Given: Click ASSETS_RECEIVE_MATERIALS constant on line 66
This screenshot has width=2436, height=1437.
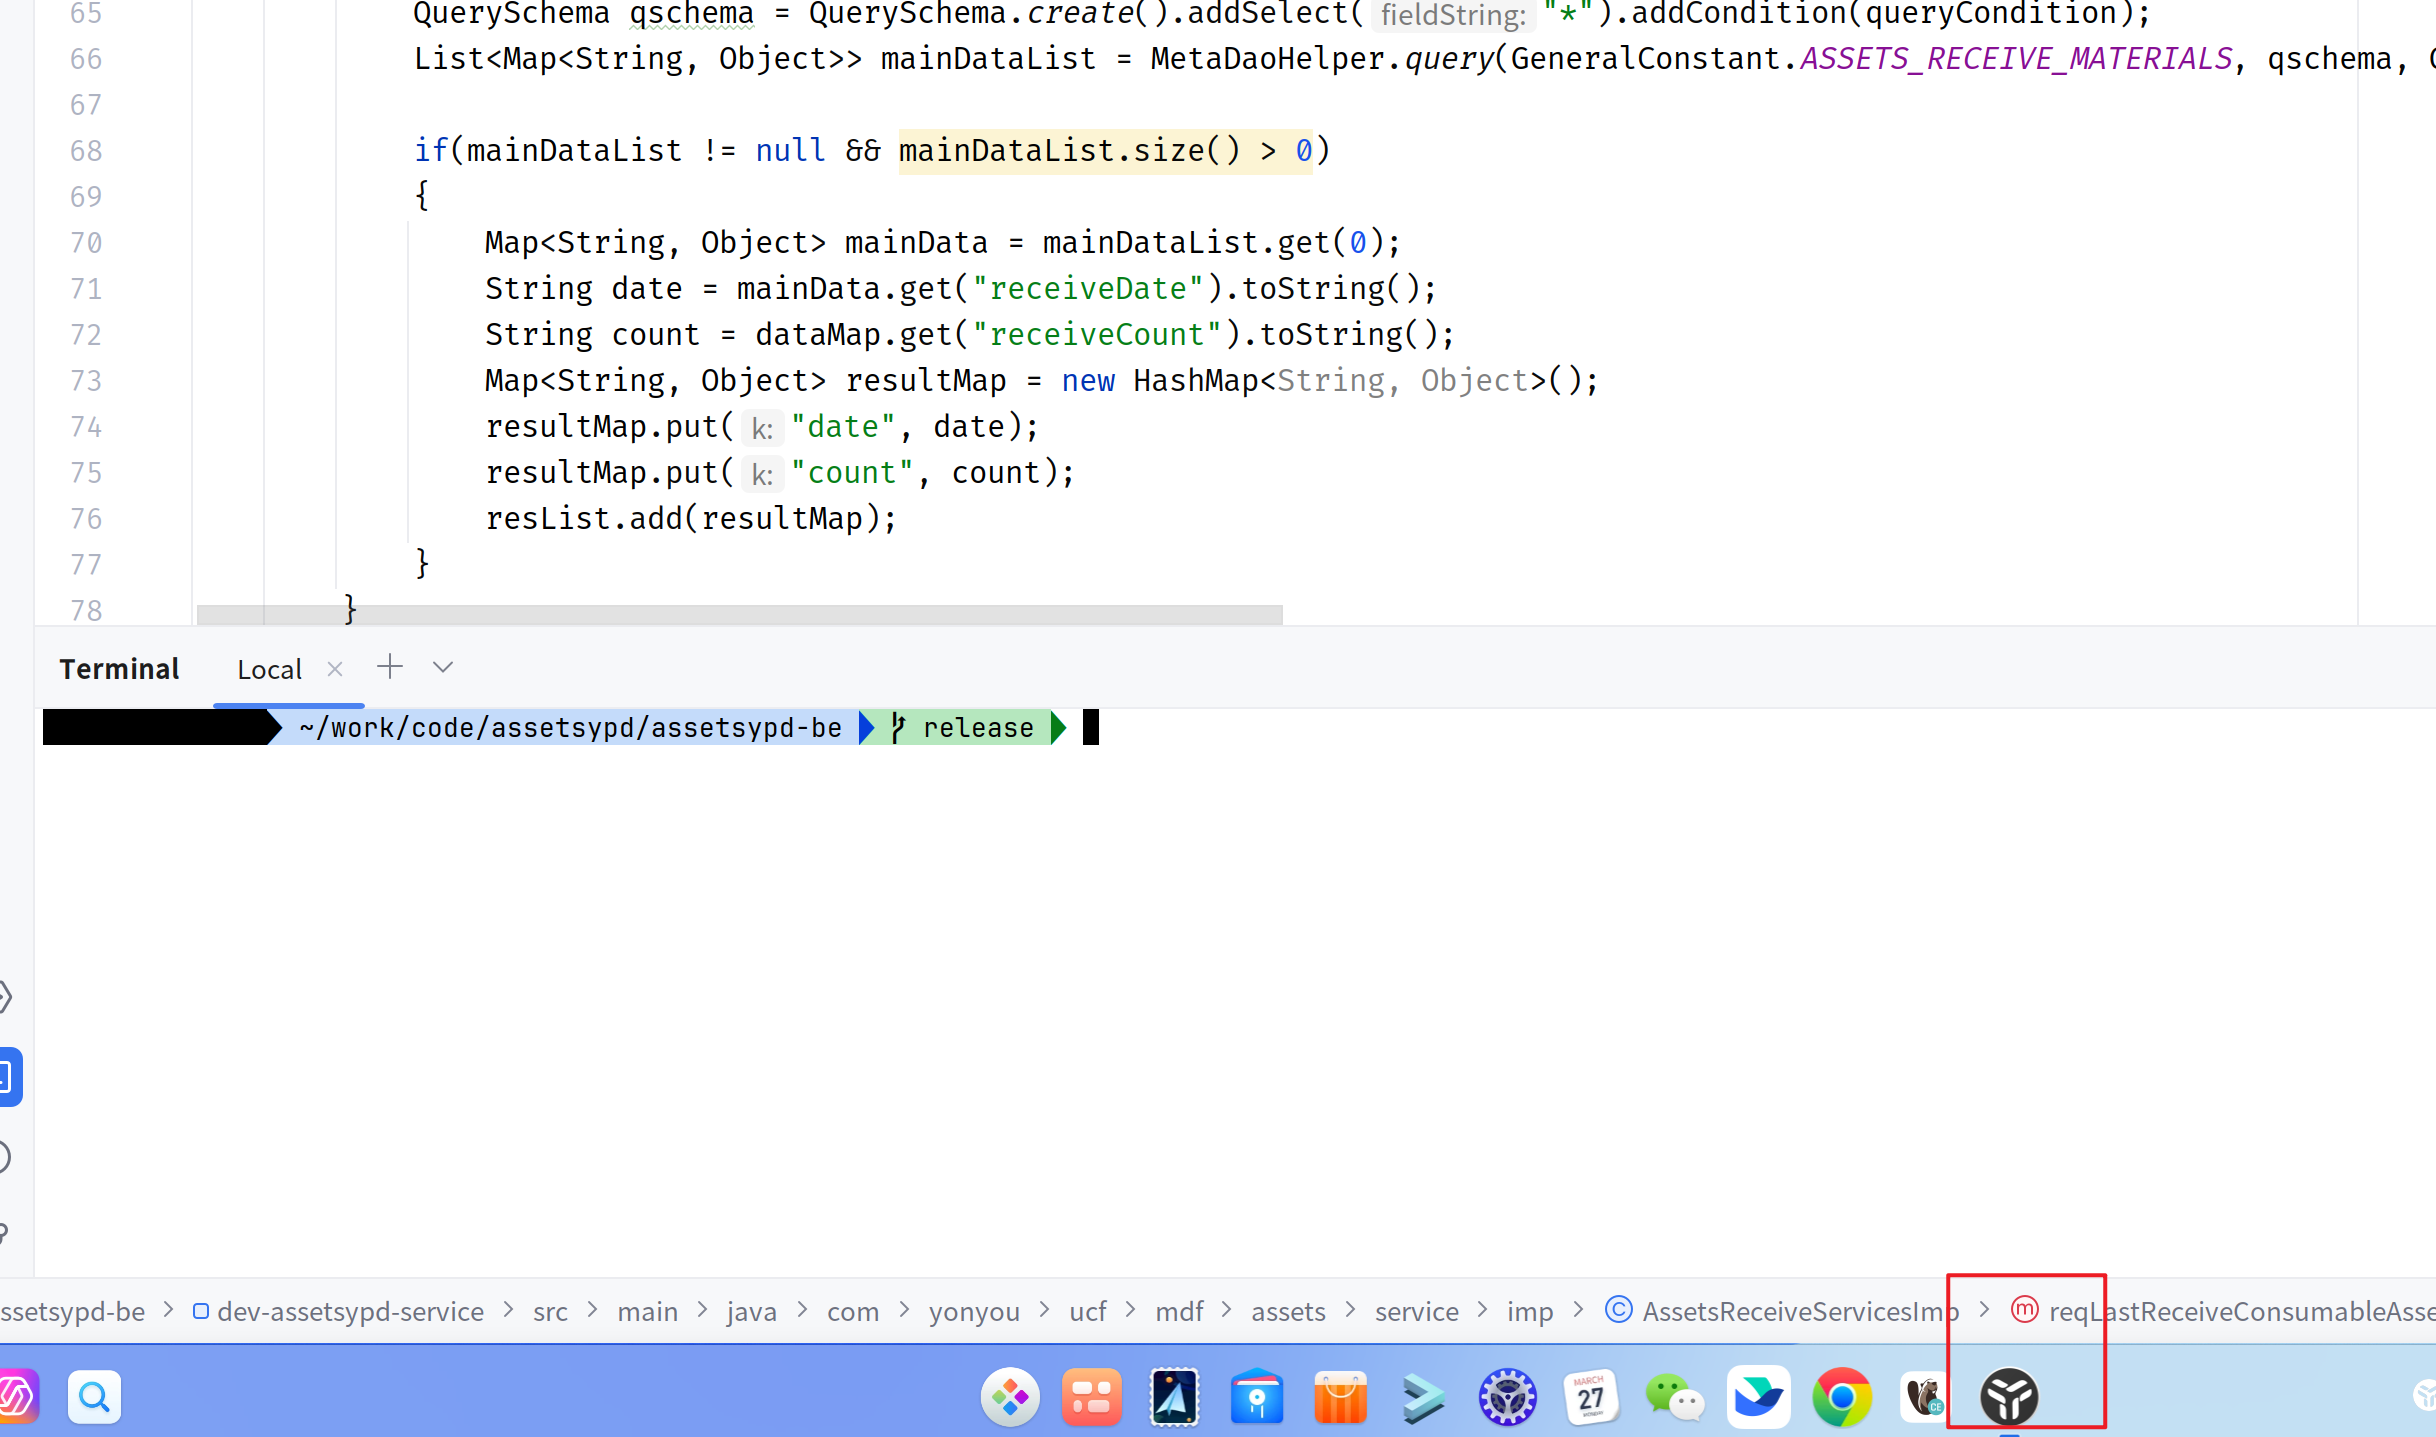Looking at the screenshot, I should click(2016, 59).
